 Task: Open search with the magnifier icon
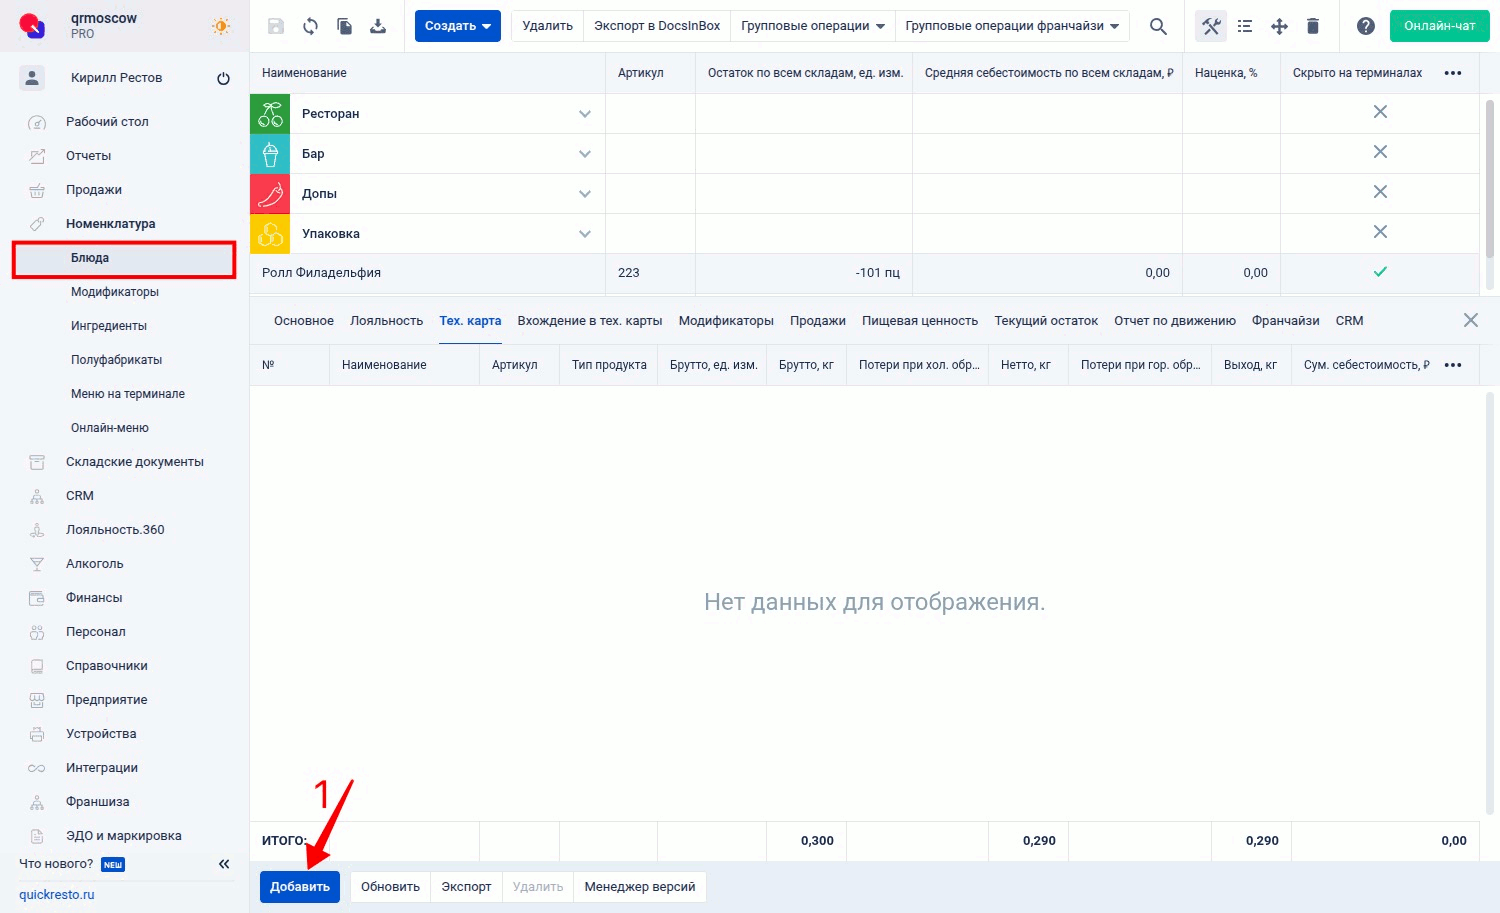coord(1157,25)
